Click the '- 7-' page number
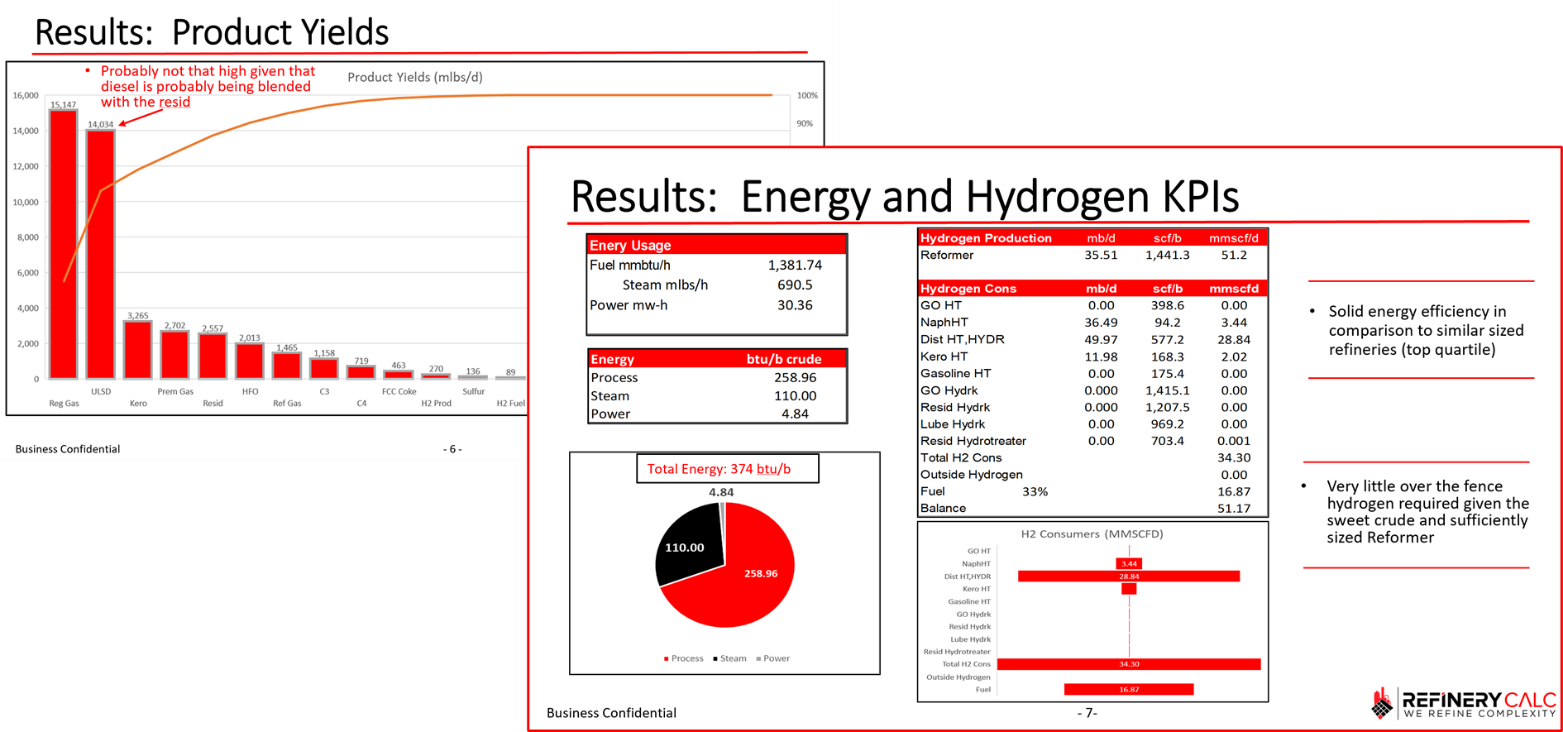 coord(1087,713)
